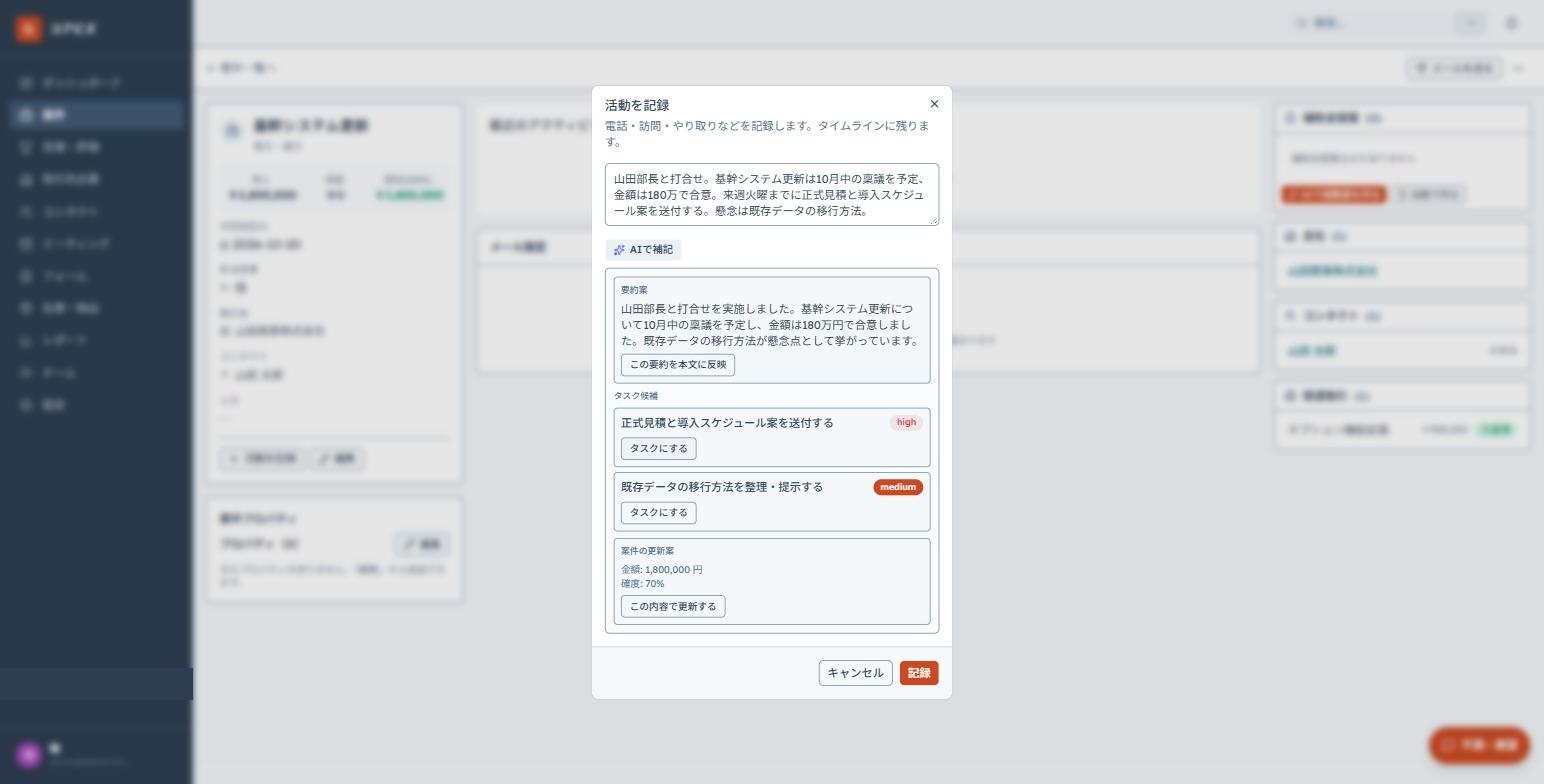1544x784 pixels.
Task: Click この内容で更新する button
Action: 673,607
